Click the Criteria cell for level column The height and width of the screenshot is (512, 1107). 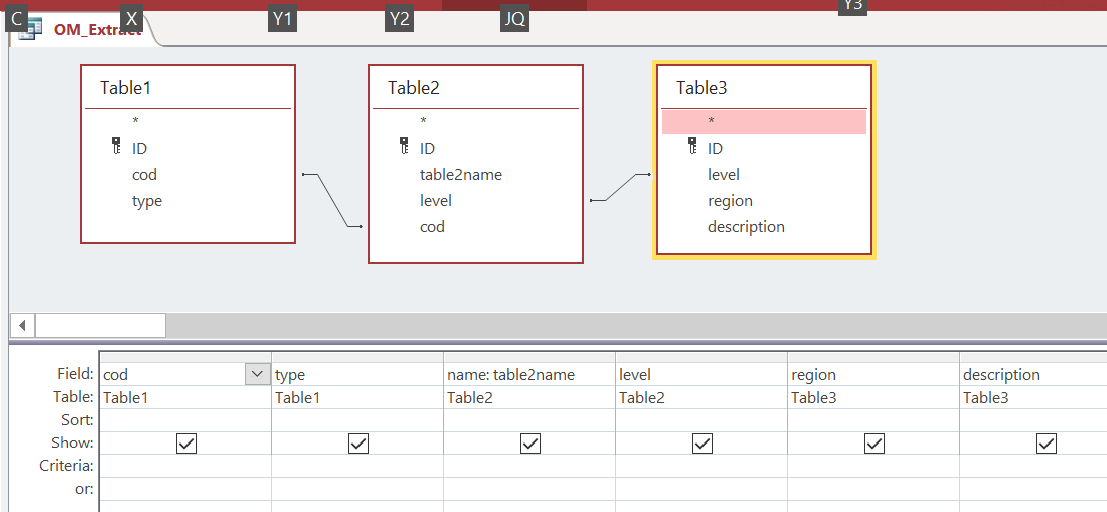pos(701,466)
